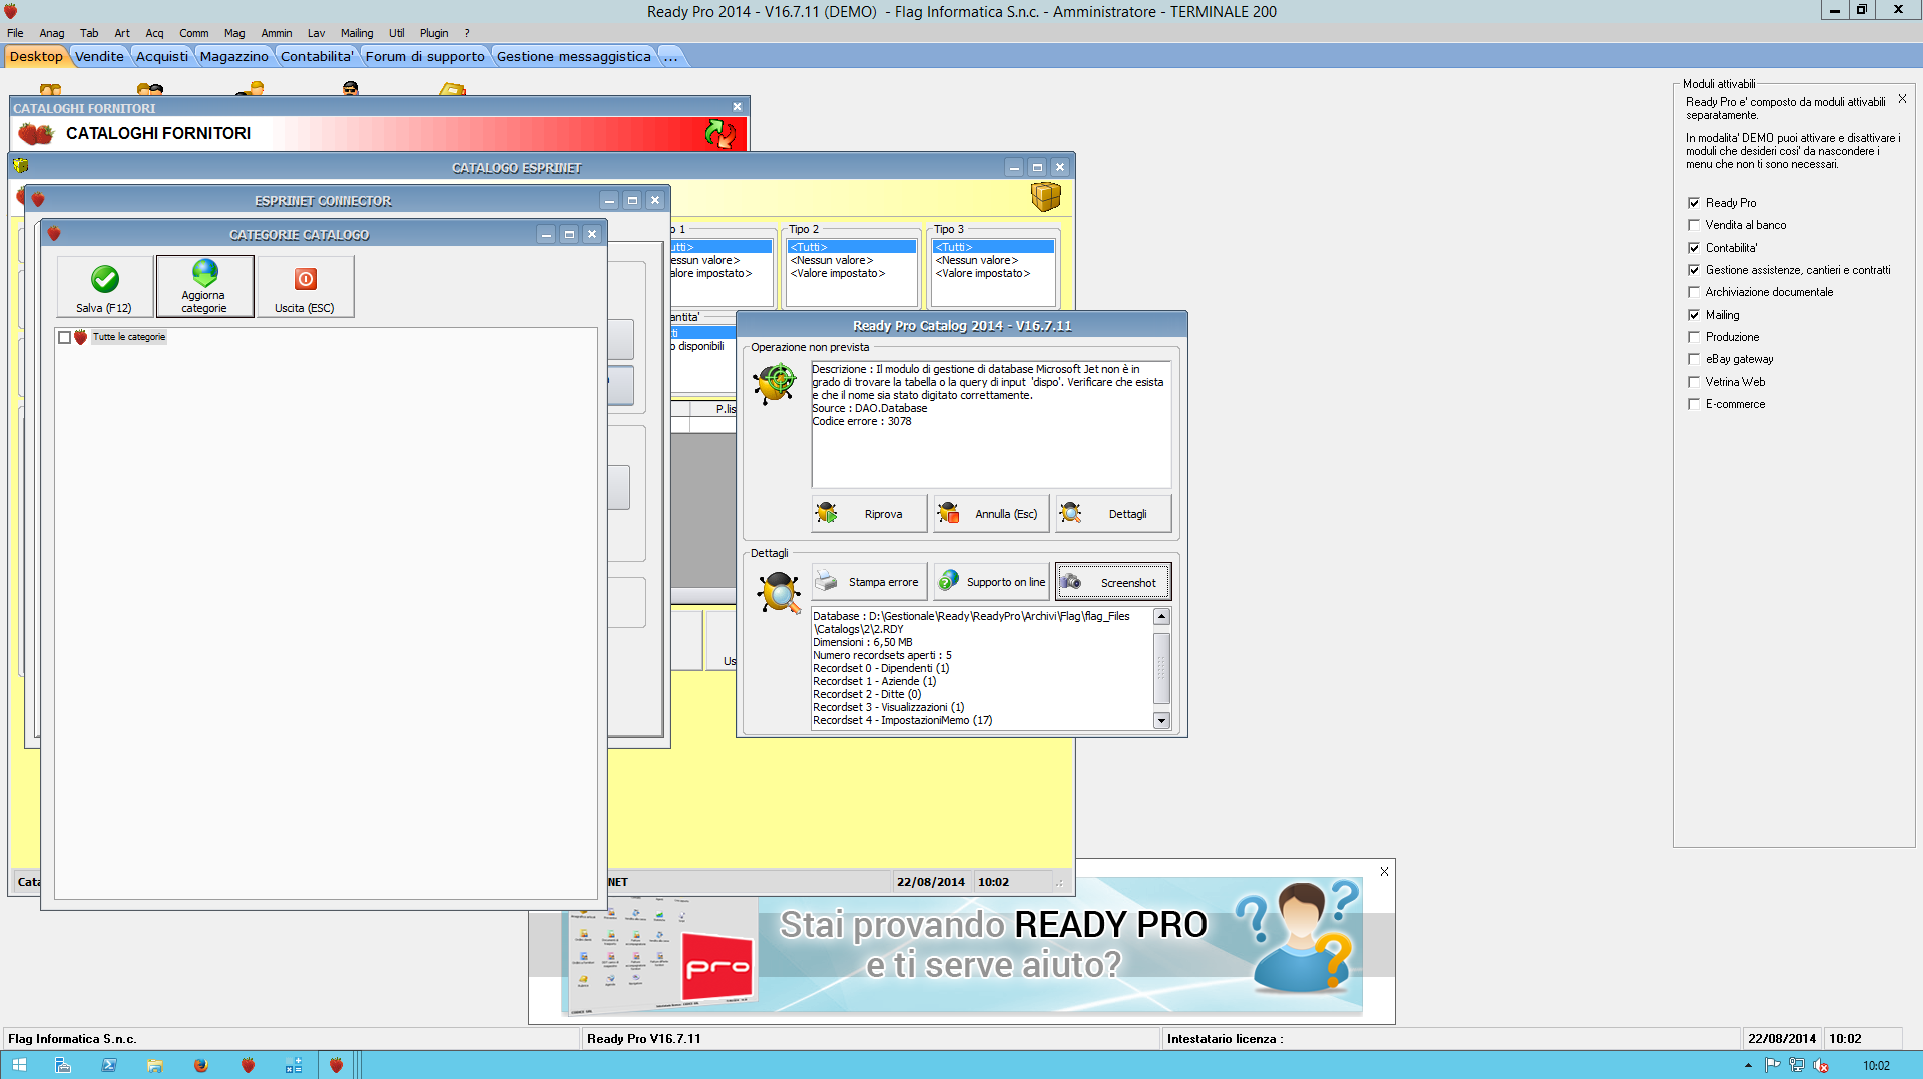Click Stampa errore printer button
The width and height of the screenshot is (1923, 1079).
click(869, 582)
